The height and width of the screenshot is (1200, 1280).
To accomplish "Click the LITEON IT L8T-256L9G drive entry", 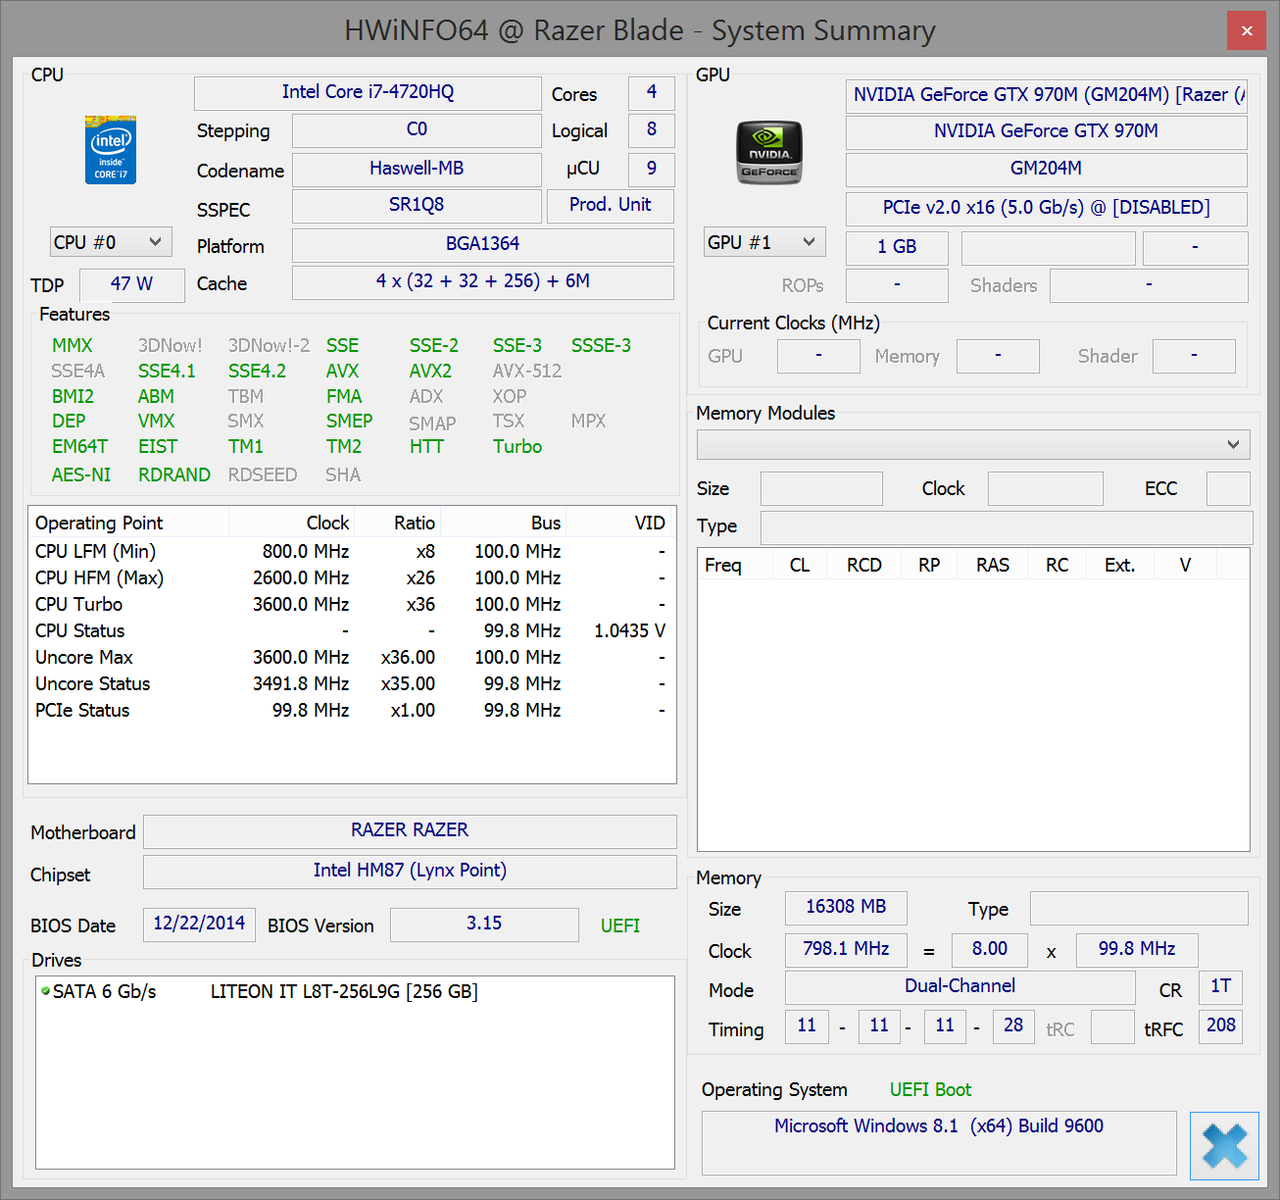I will coord(344,992).
